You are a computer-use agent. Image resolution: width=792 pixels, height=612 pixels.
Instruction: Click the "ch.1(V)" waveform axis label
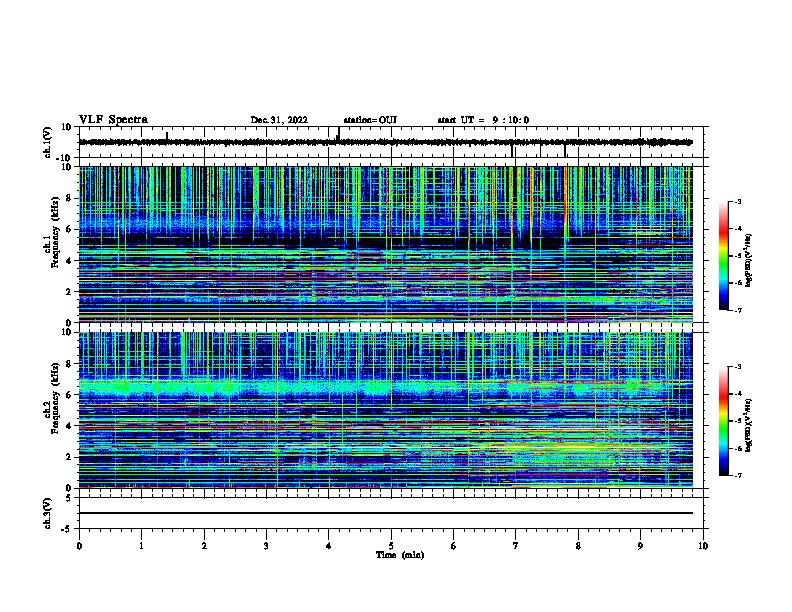48,142
